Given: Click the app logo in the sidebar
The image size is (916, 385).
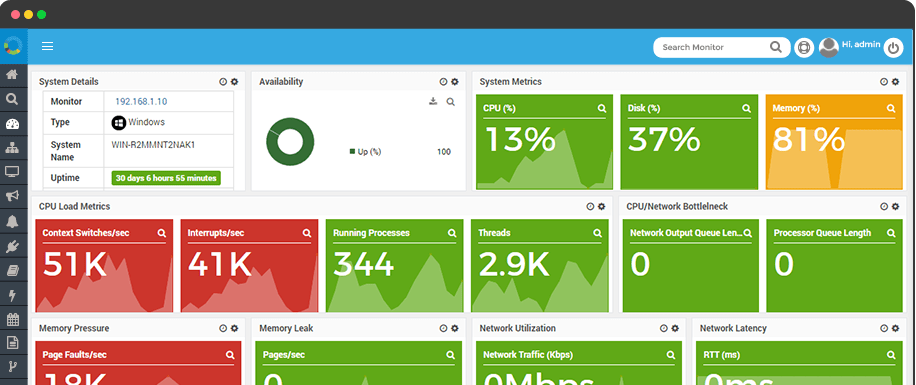Looking at the screenshot, I should [x=12, y=46].
